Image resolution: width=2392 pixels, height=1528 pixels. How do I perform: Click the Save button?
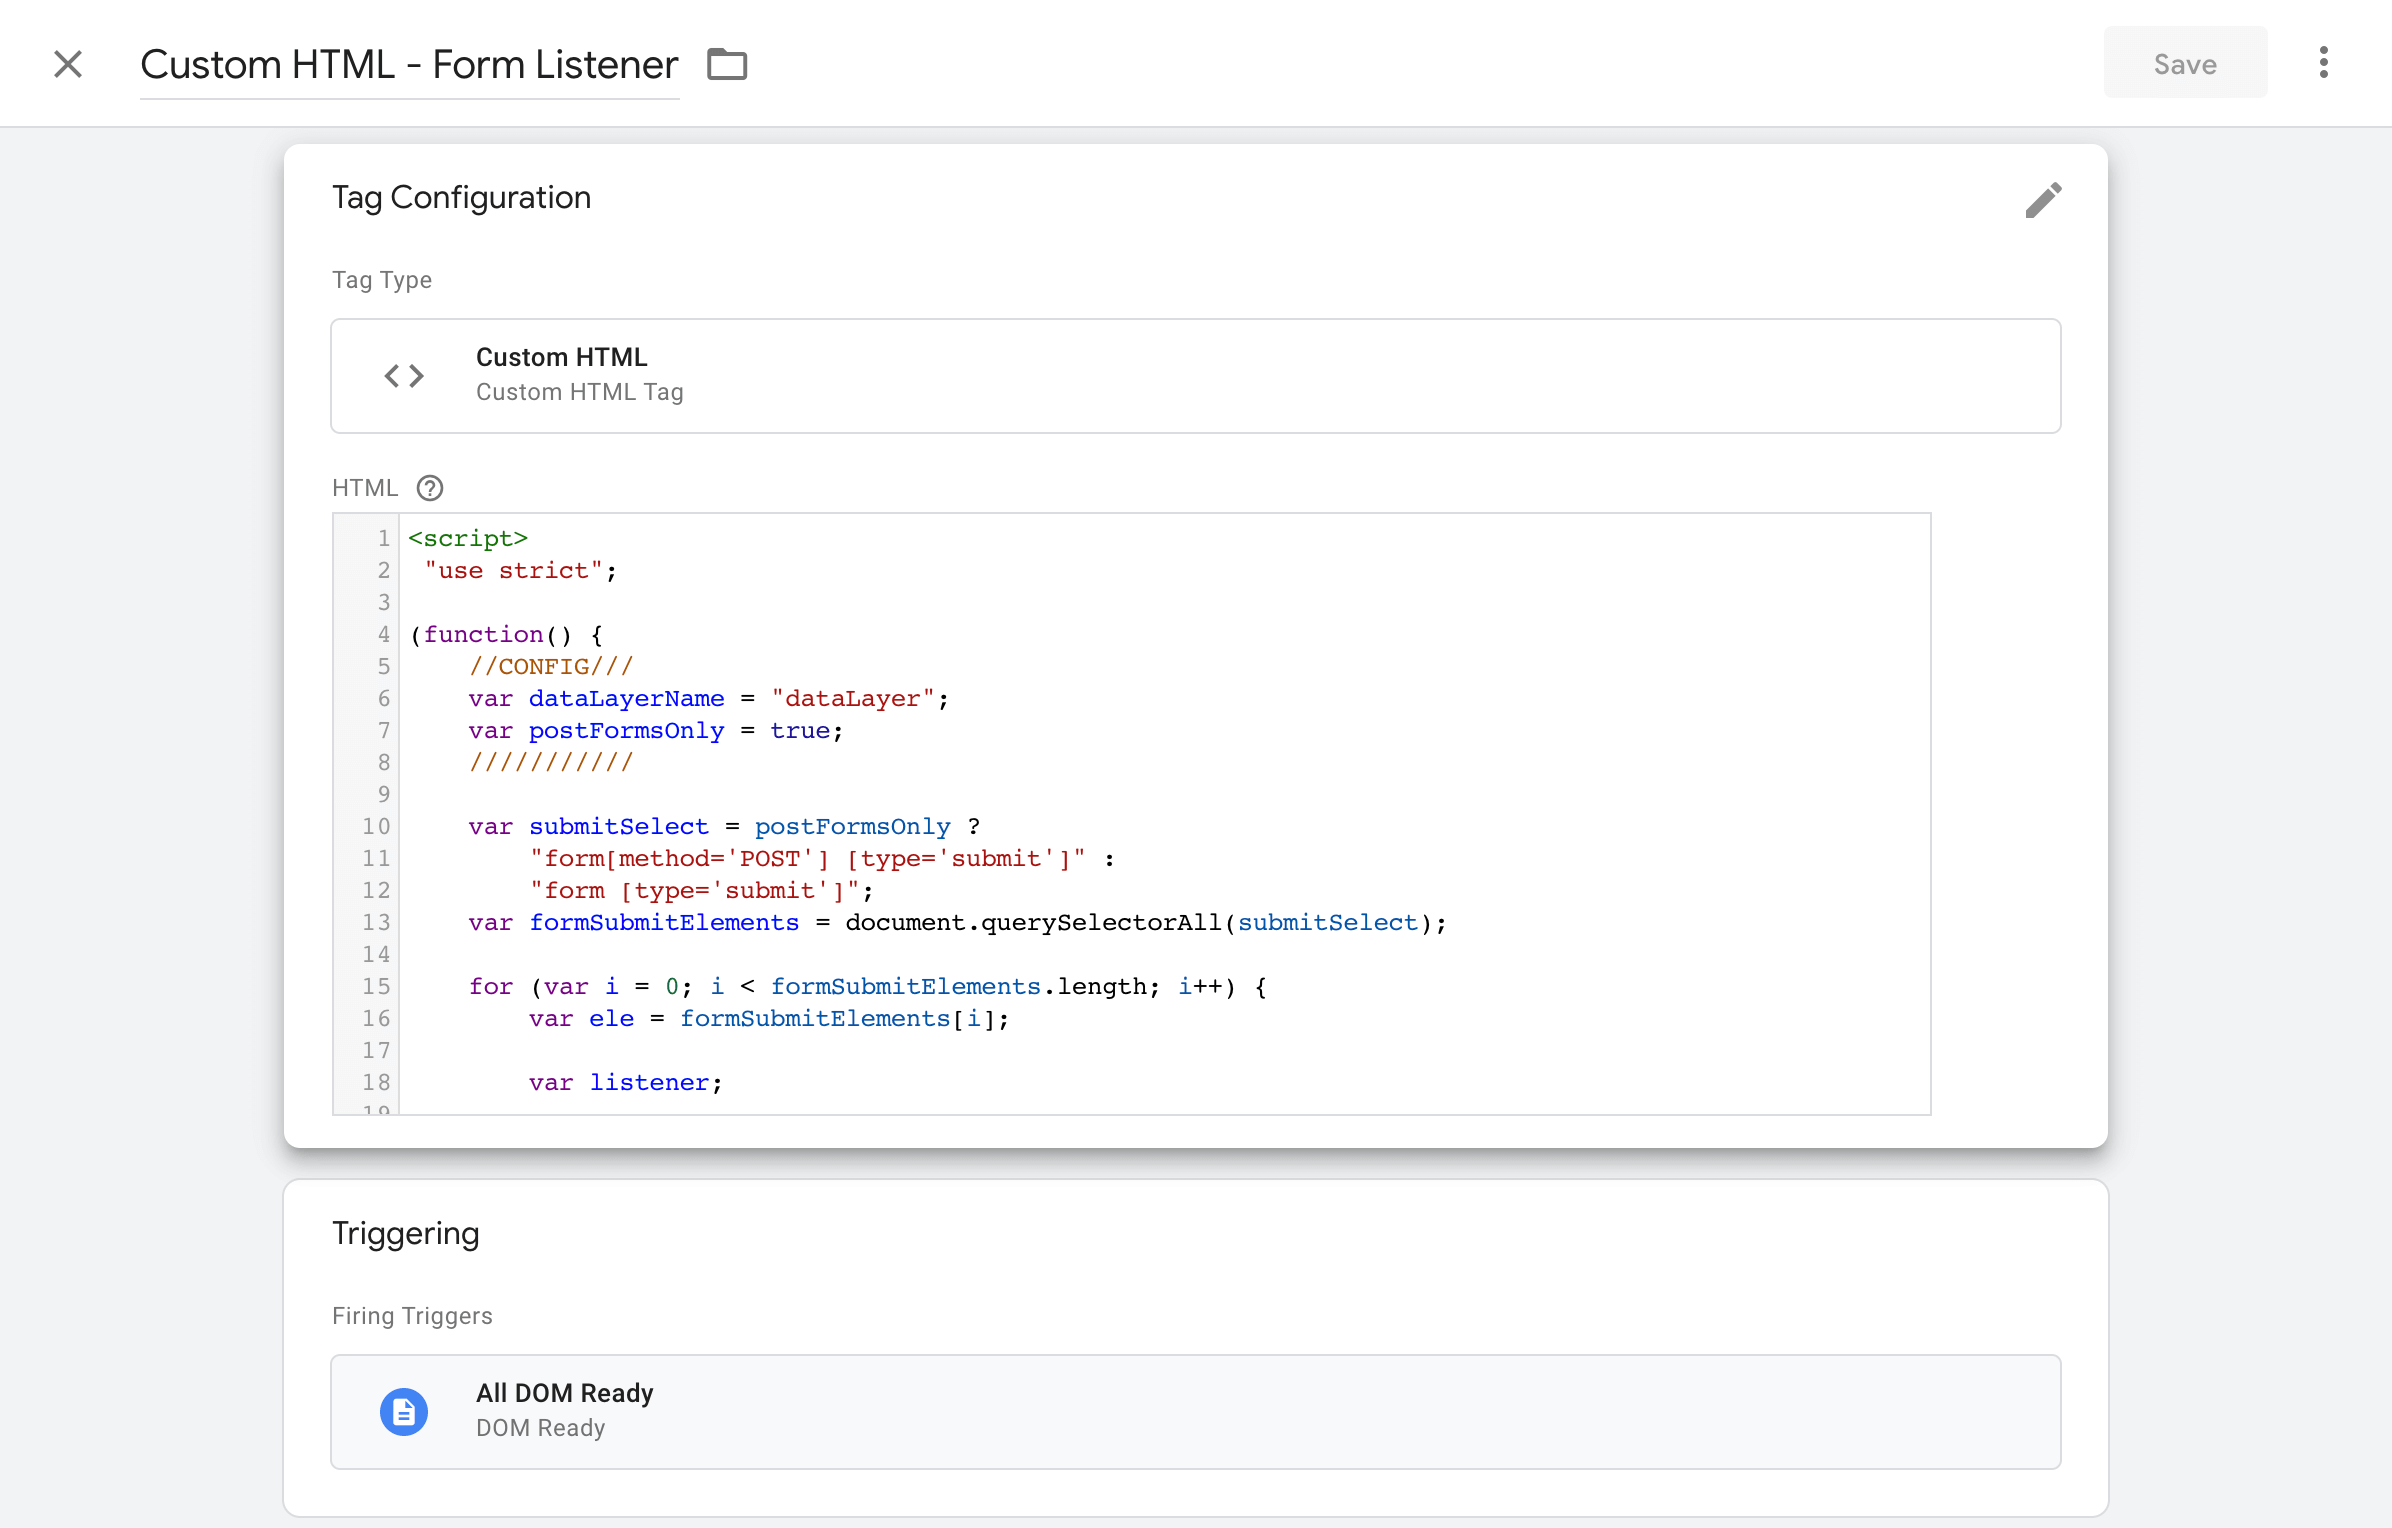click(x=2185, y=63)
